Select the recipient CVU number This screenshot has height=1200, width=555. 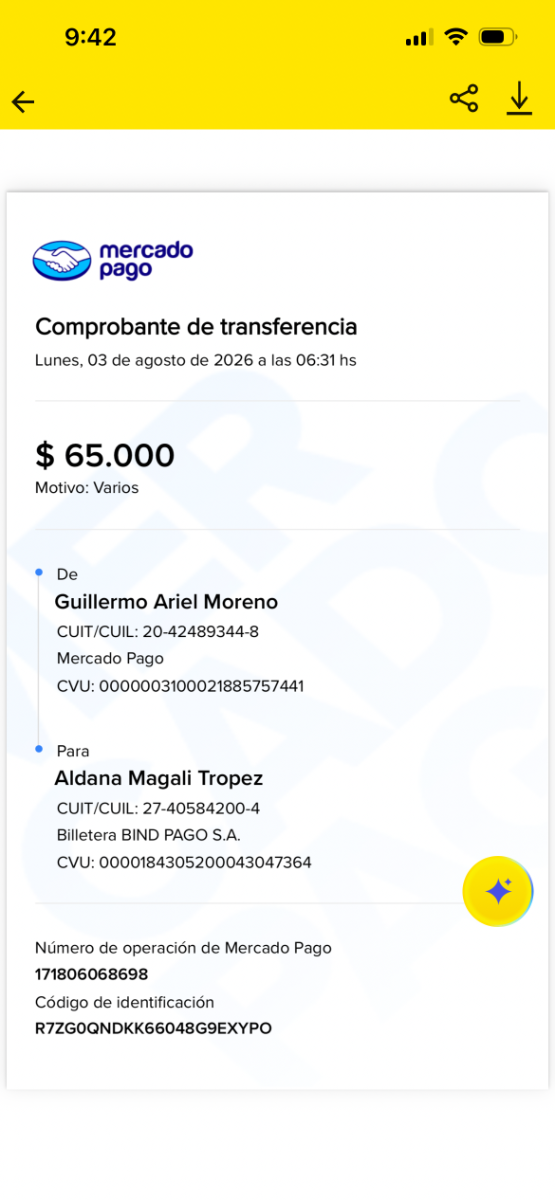tap(184, 862)
